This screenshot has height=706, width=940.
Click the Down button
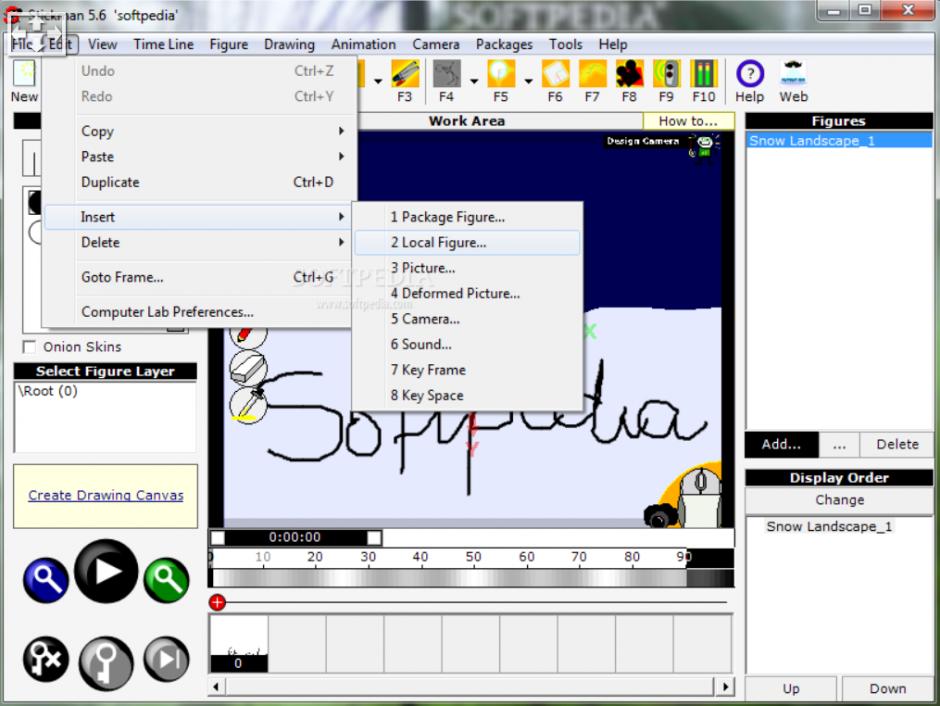[x=888, y=689]
